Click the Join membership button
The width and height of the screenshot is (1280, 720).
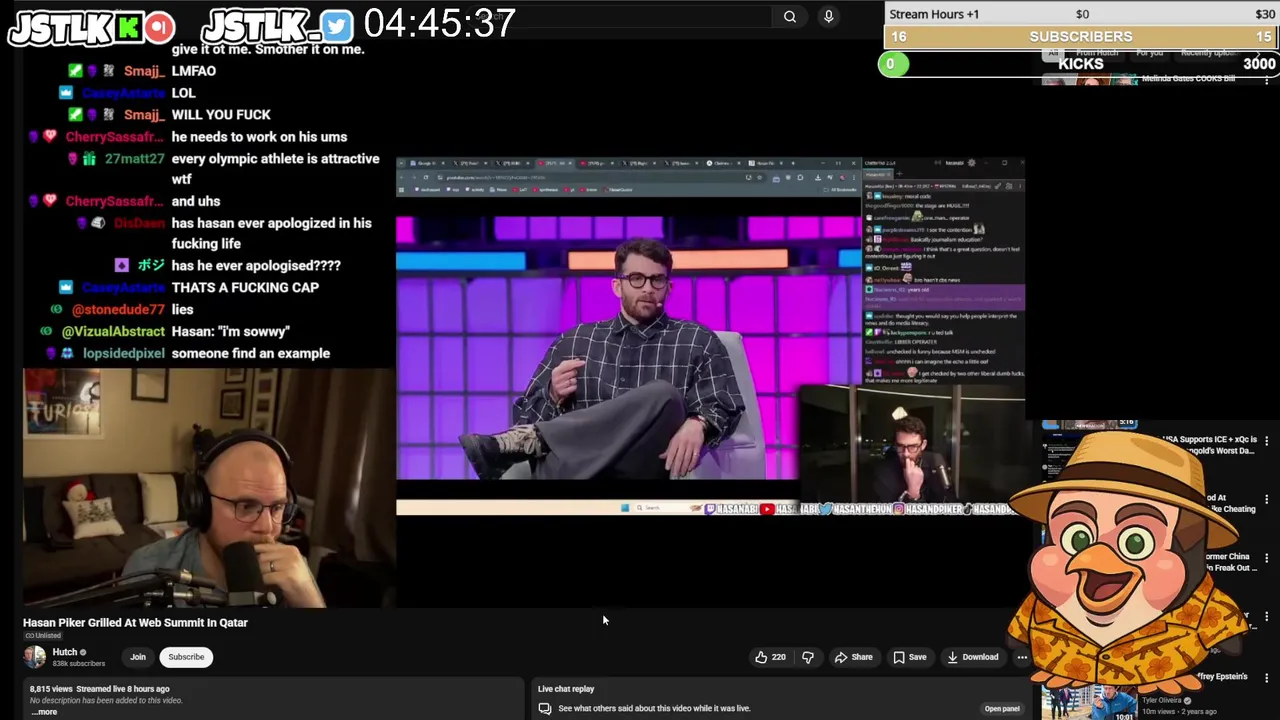[138, 657]
